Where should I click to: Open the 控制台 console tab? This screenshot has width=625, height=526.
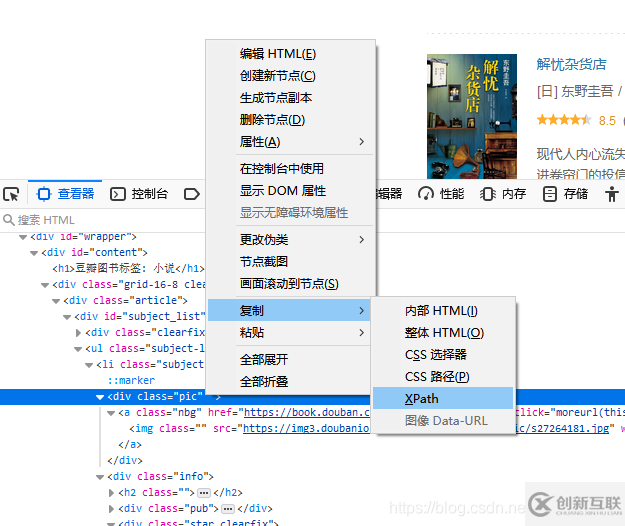[139, 194]
